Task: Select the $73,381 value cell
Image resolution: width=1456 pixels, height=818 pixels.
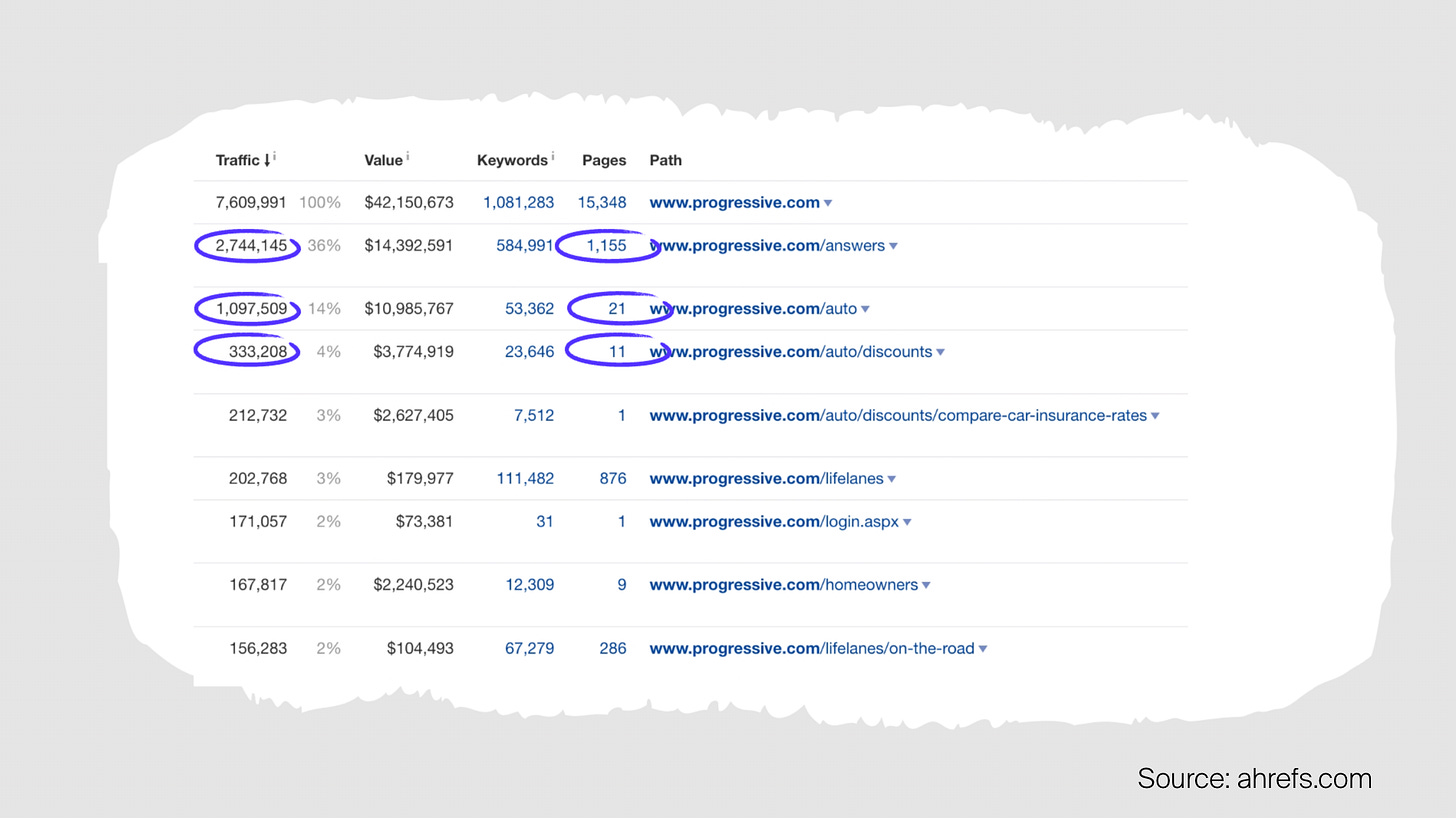Action: click(425, 521)
